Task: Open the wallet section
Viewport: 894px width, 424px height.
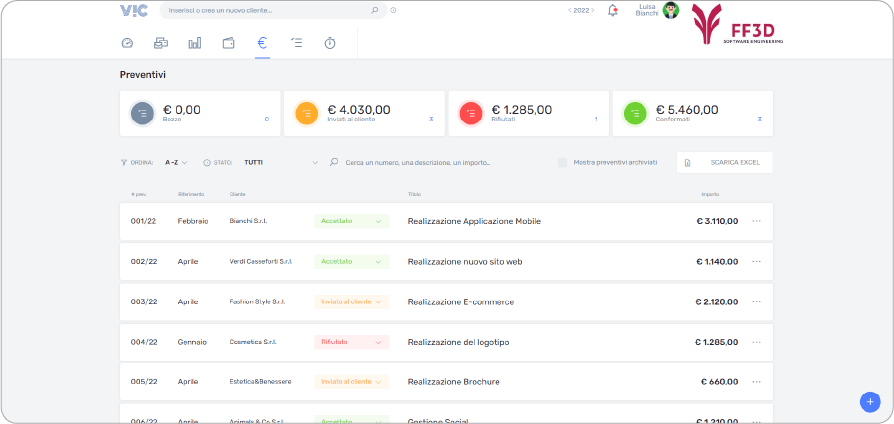Action: 229,43
